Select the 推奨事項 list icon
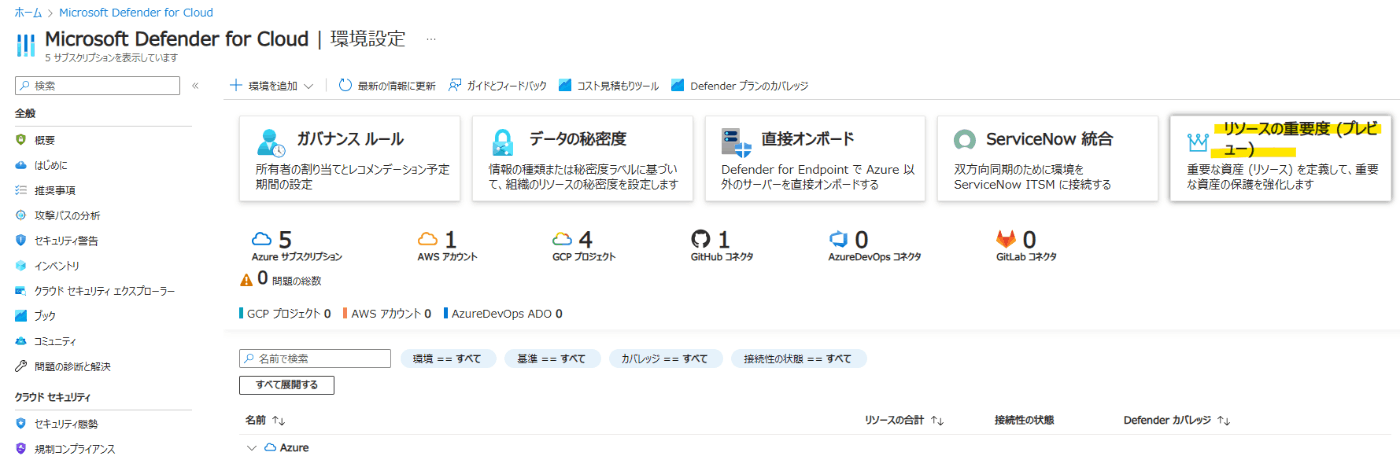Viewport: 1400px width, 456px height. (21, 189)
